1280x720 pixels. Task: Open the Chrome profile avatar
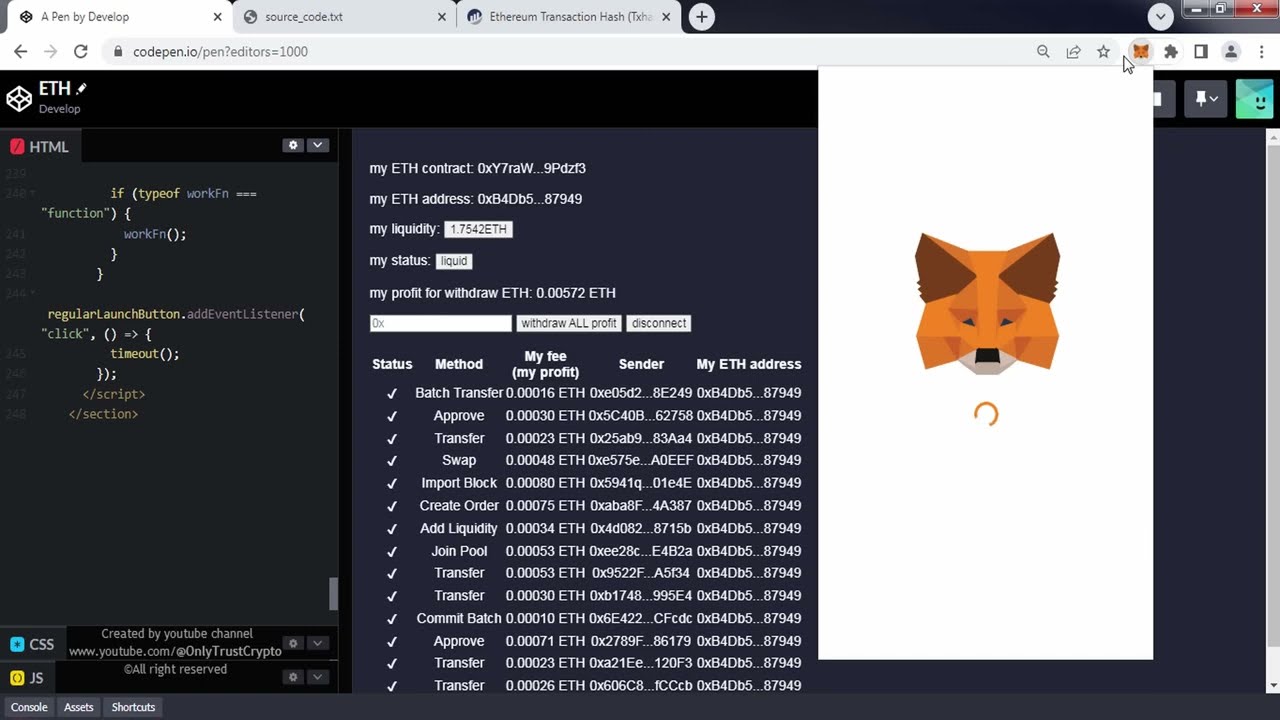point(1231,51)
